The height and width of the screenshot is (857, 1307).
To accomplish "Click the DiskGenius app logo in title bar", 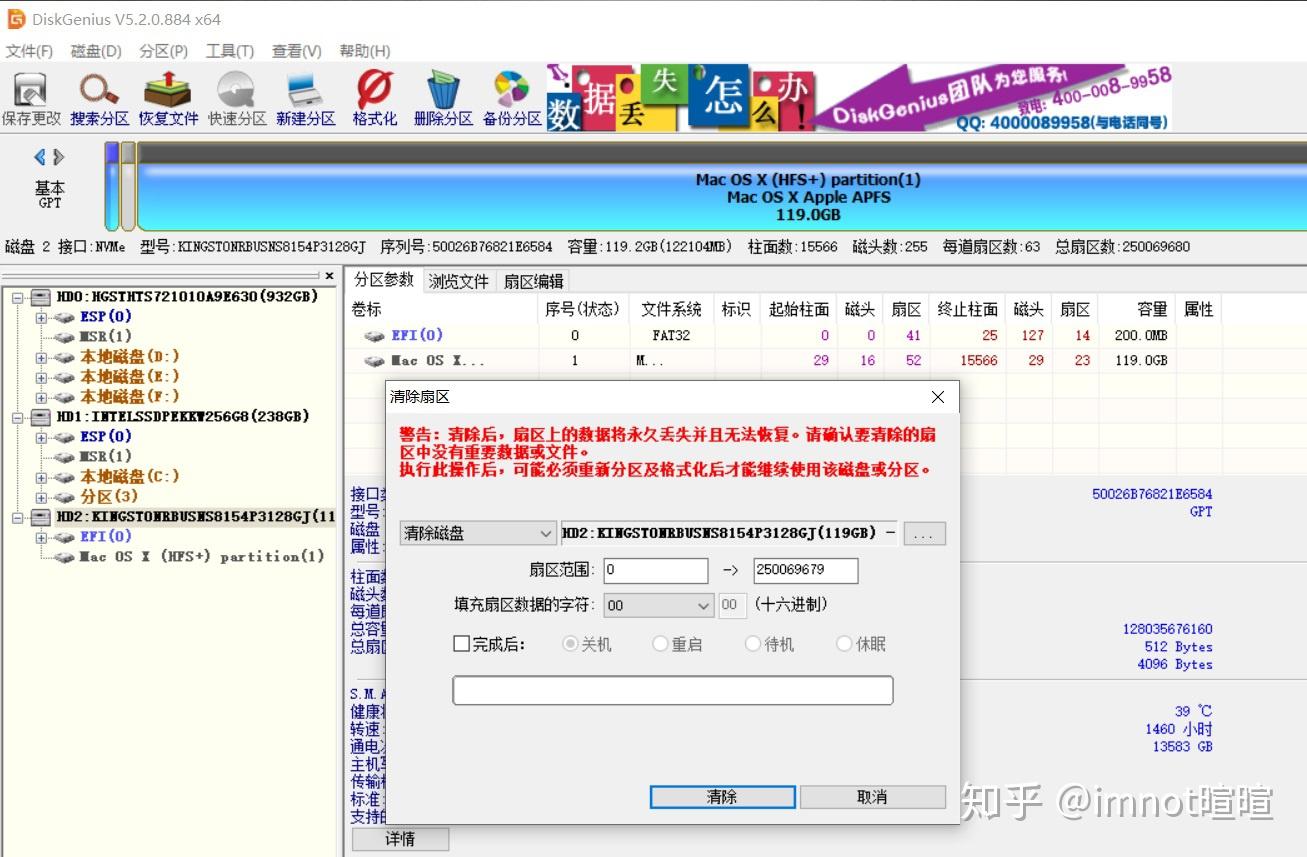I will point(15,19).
